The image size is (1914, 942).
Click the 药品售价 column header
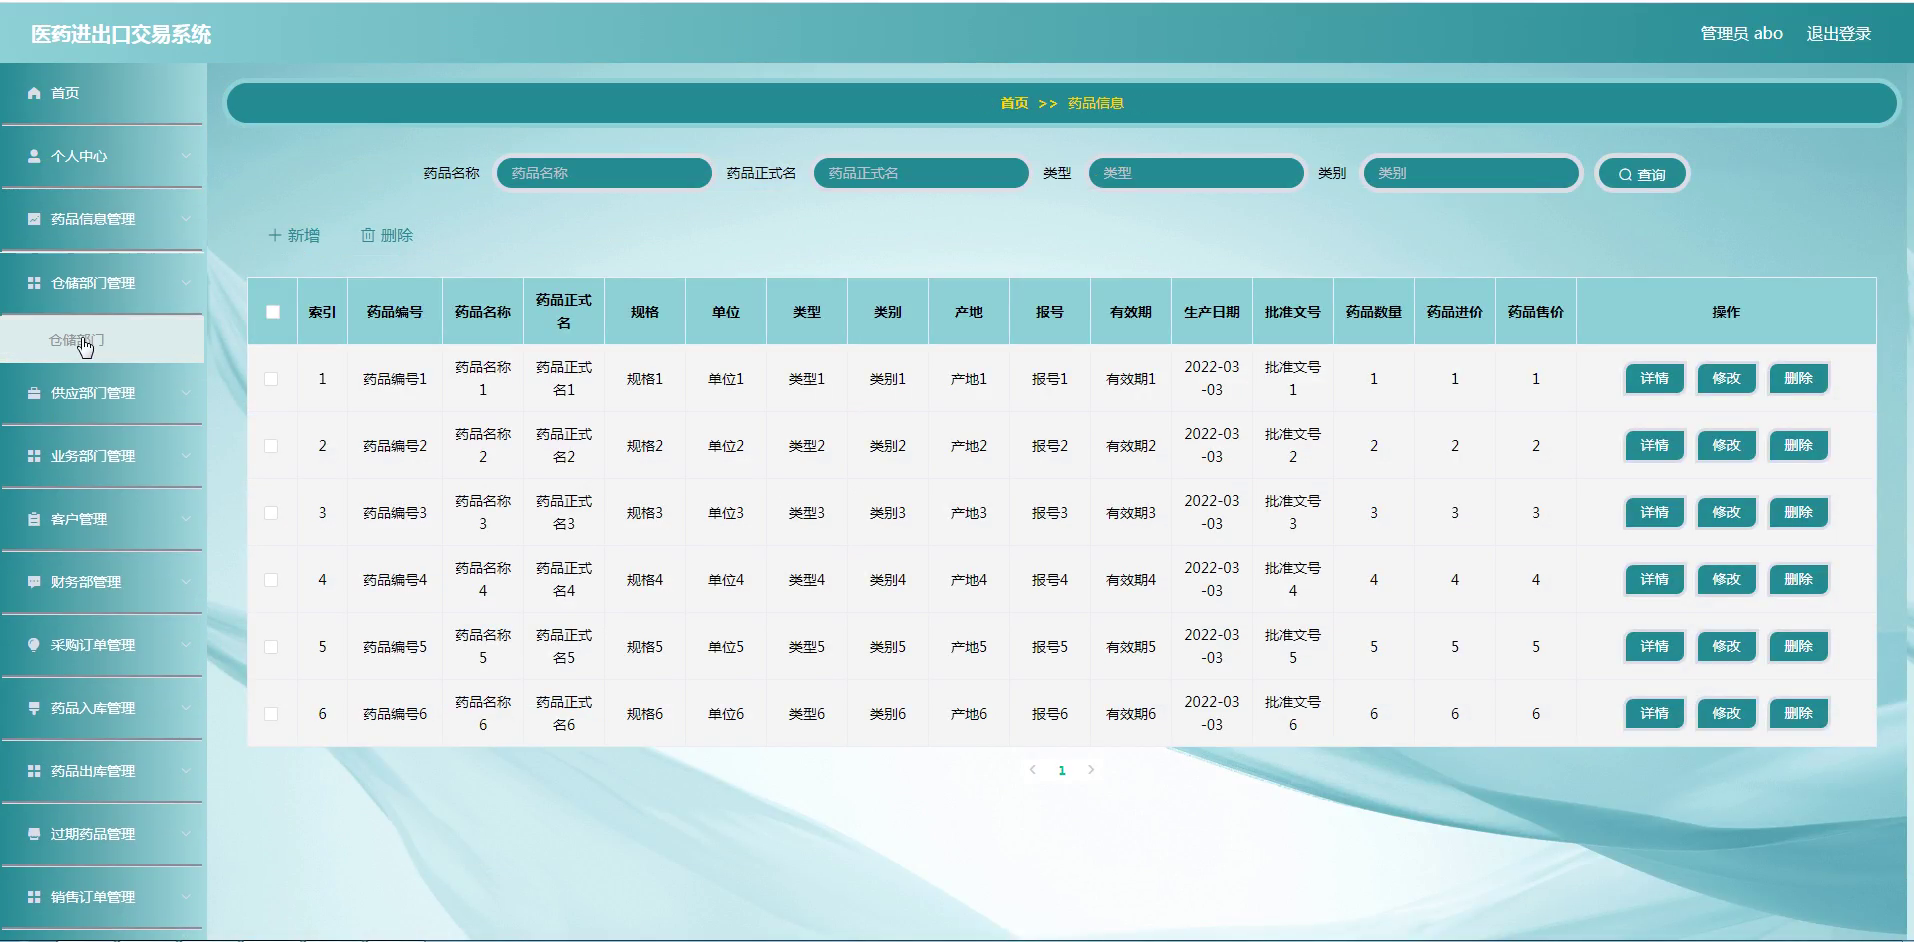(x=1535, y=312)
